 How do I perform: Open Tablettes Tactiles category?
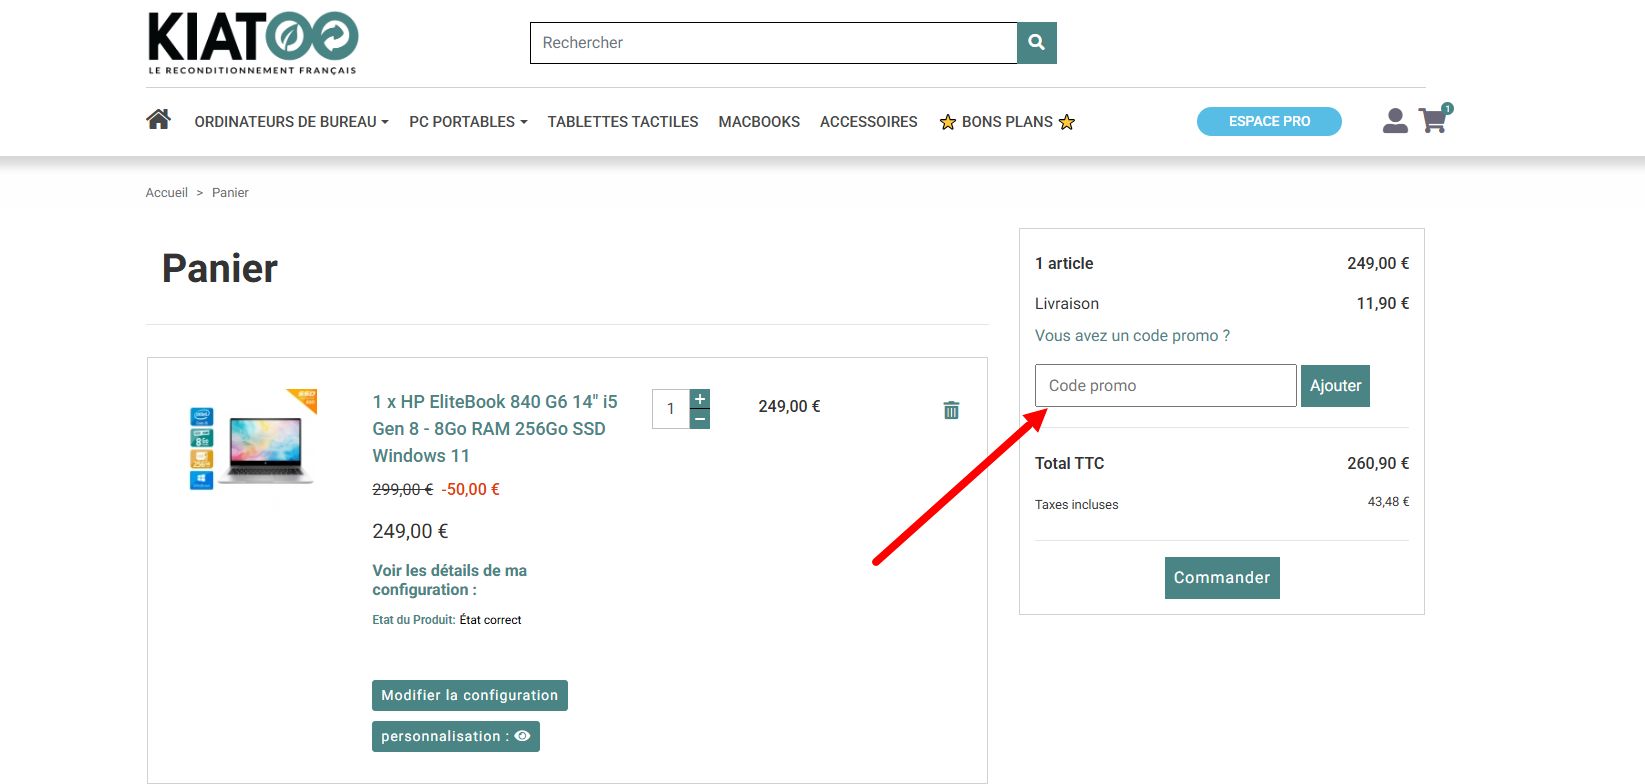point(623,122)
